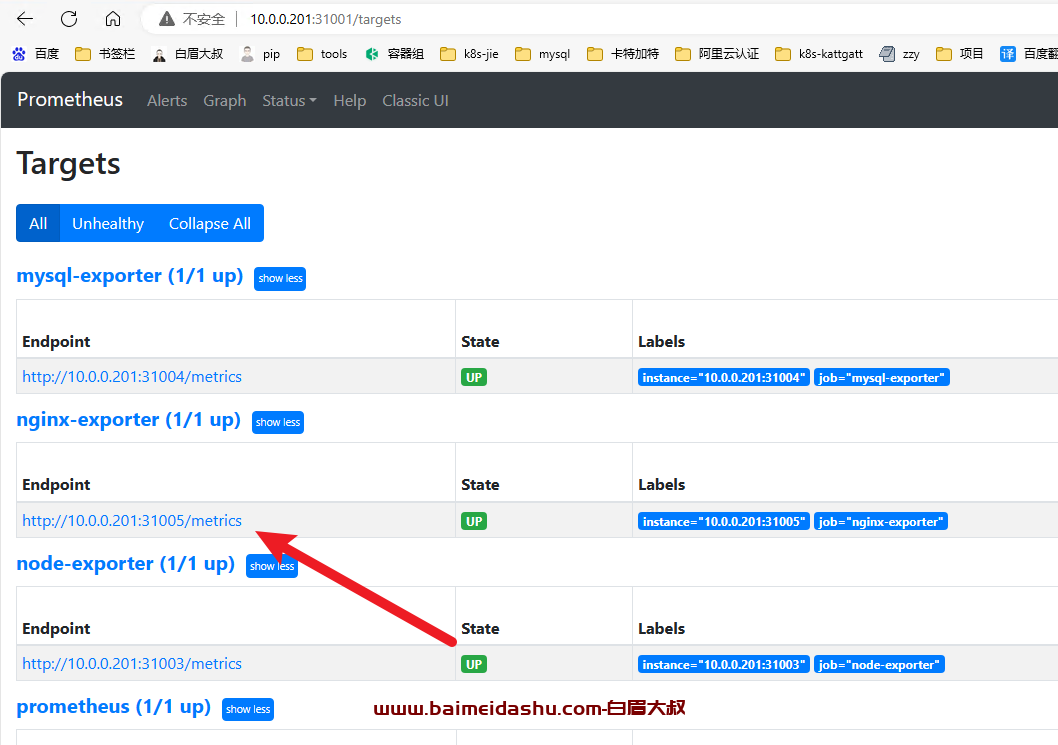Screen dimensions: 1058x745
Task: Click job="nginx-exporter" label badge
Action: (881, 521)
